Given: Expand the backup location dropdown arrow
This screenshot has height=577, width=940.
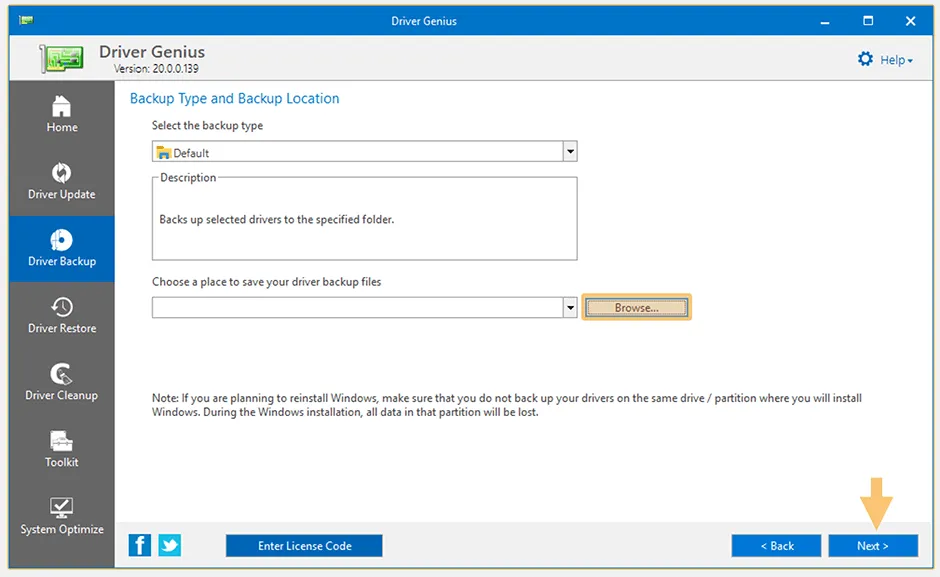Looking at the screenshot, I should pos(570,308).
